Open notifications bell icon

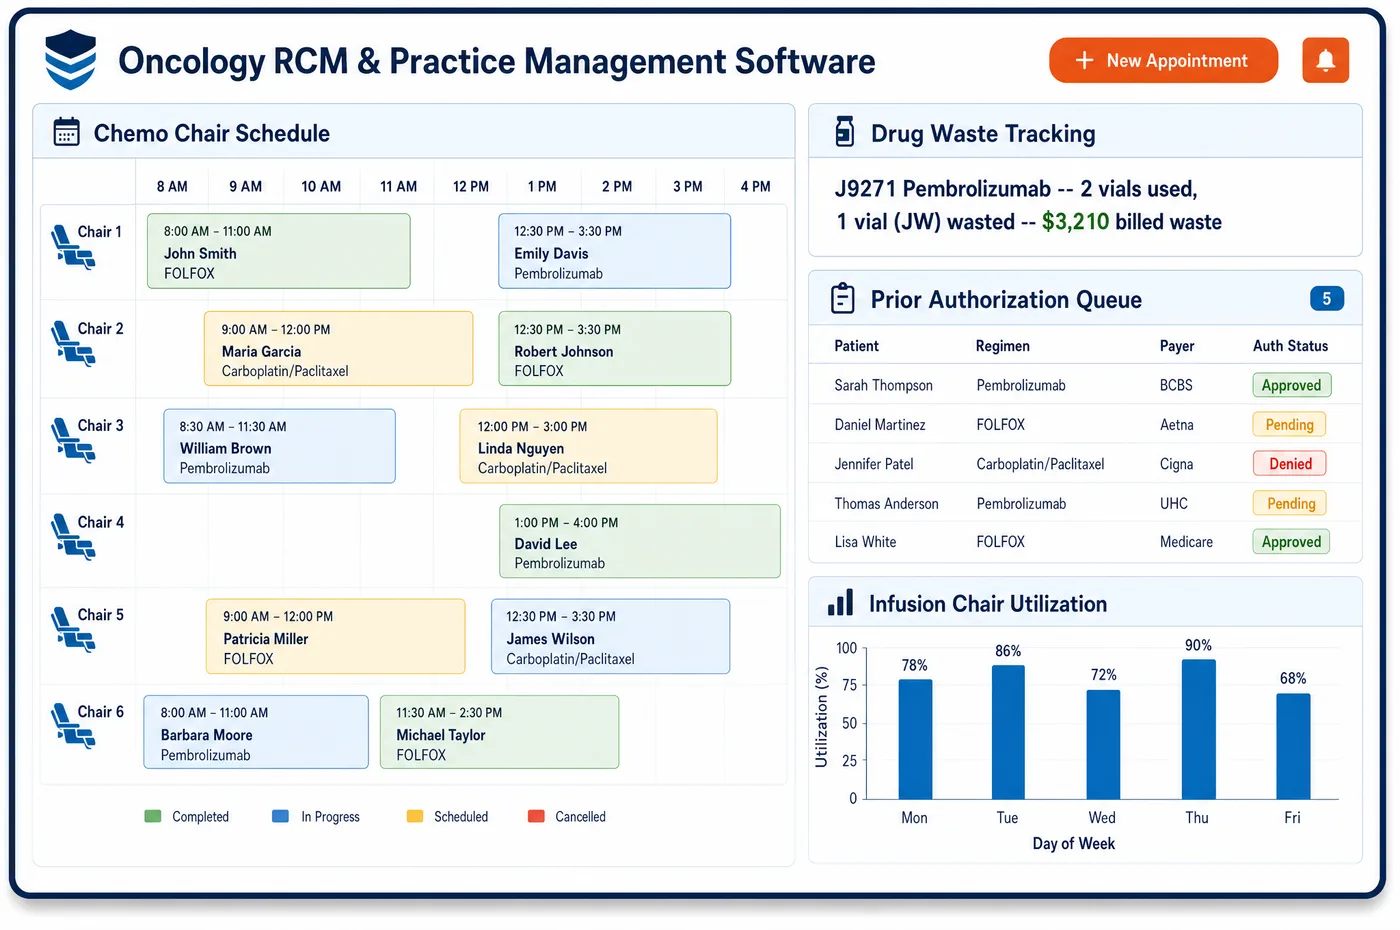[x=1325, y=61]
